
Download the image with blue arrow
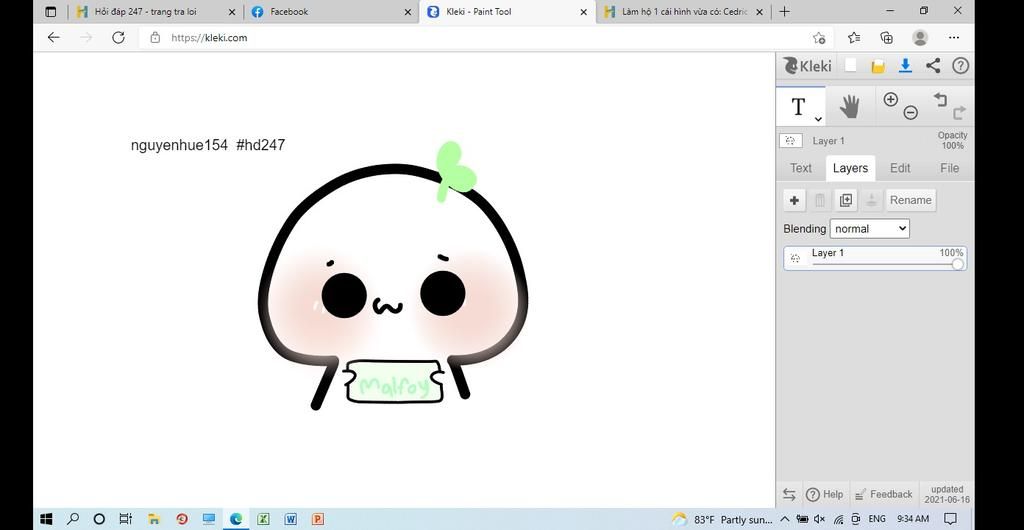[x=905, y=65]
